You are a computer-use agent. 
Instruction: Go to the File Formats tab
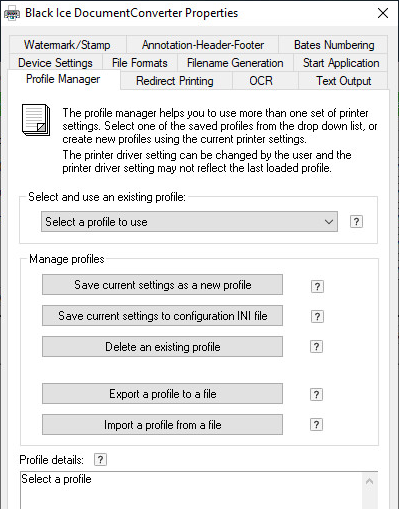(x=140, y=63)
